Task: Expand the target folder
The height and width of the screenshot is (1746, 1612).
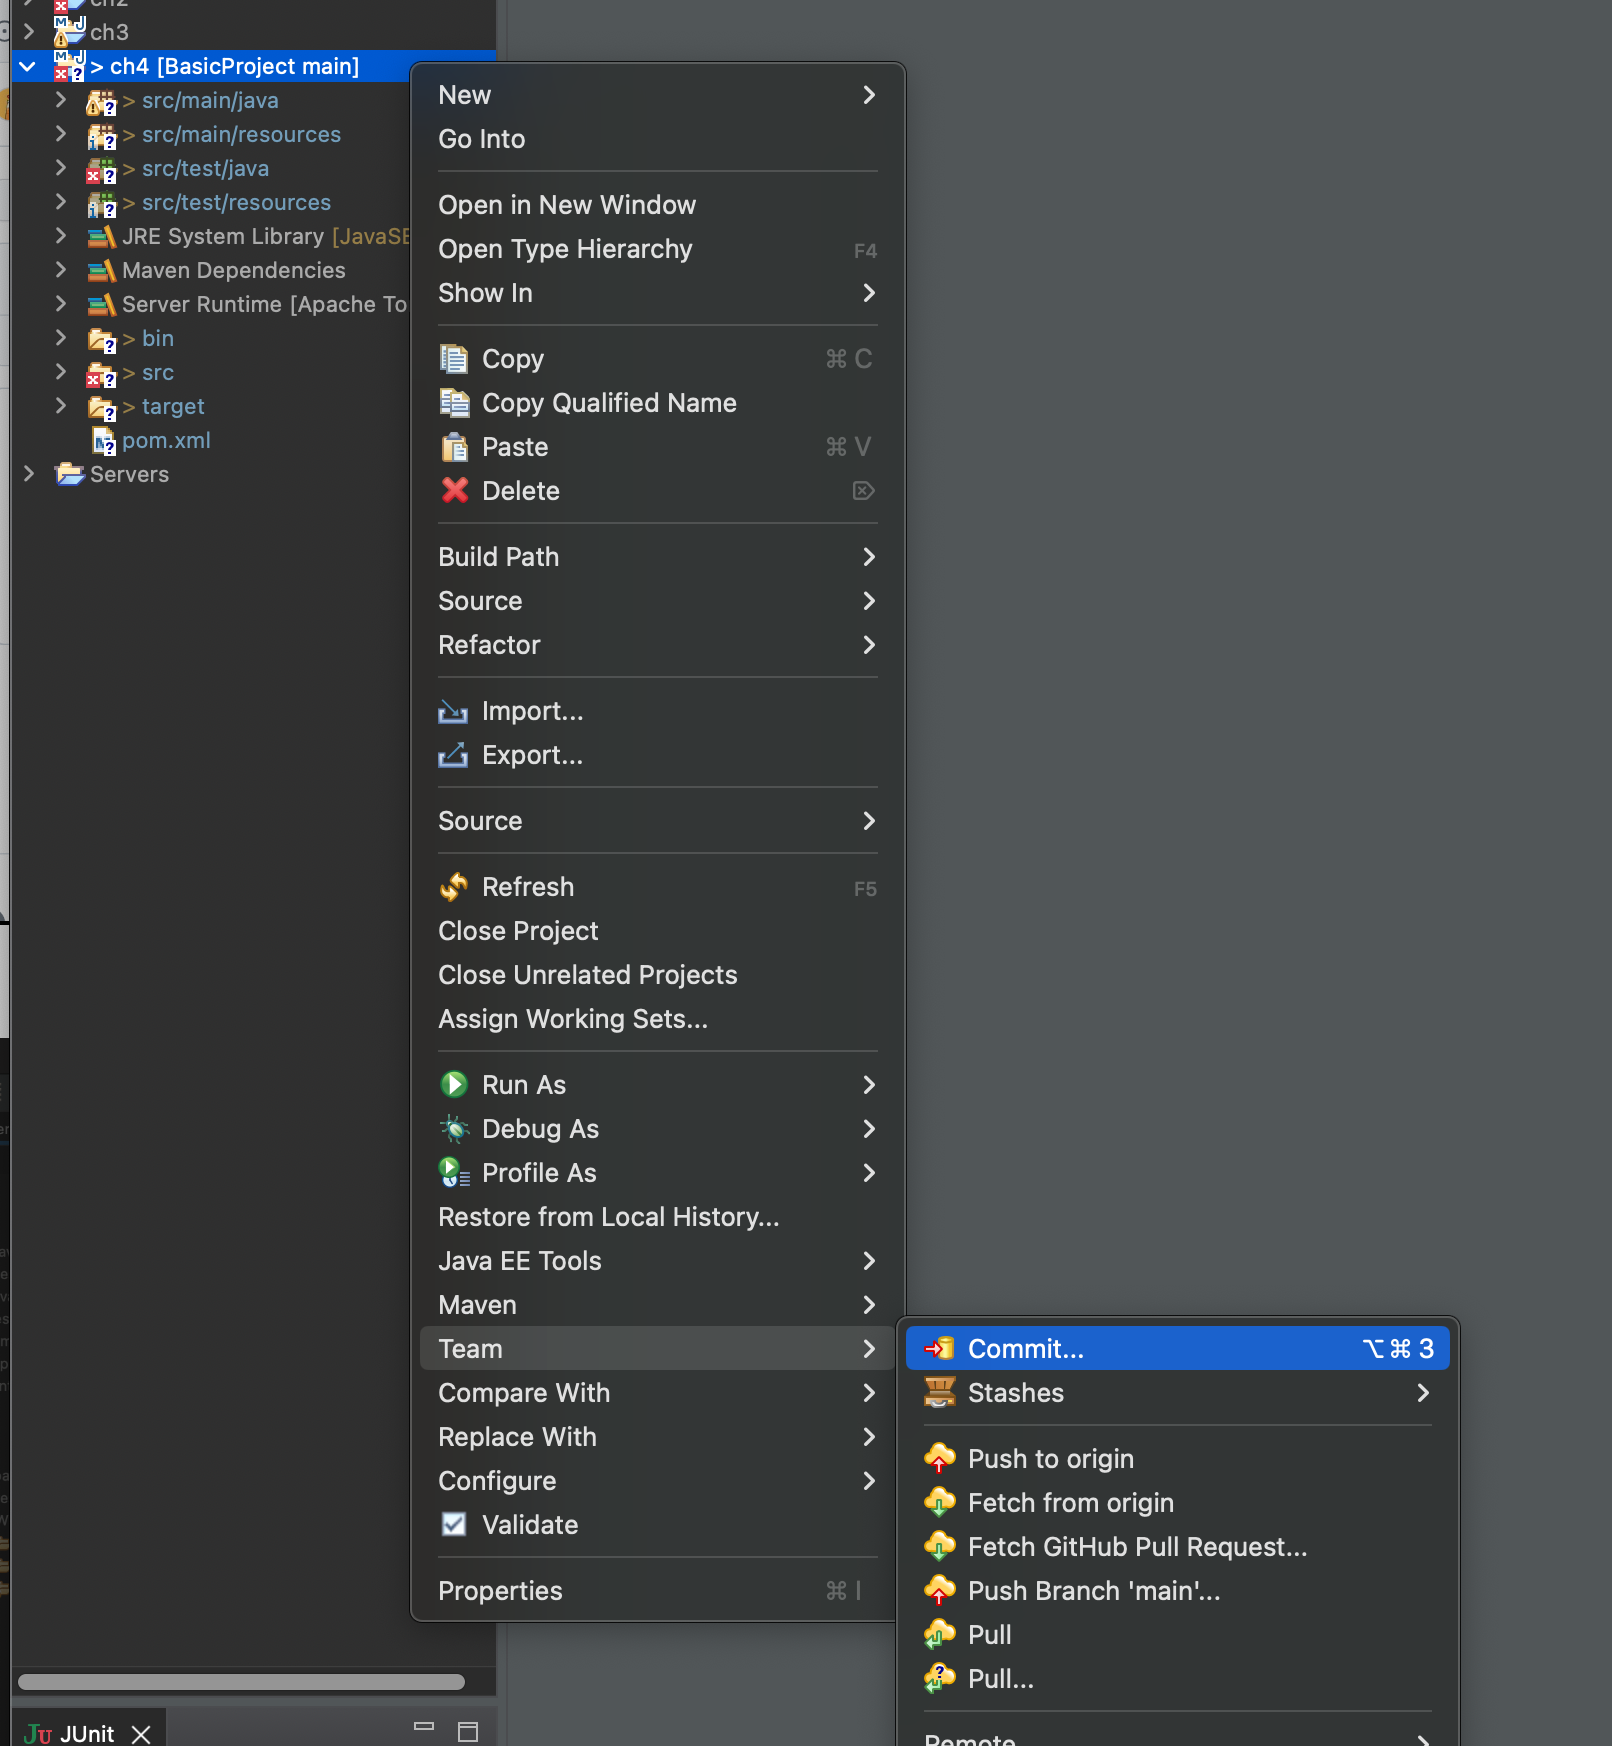Action: (61, 406)
